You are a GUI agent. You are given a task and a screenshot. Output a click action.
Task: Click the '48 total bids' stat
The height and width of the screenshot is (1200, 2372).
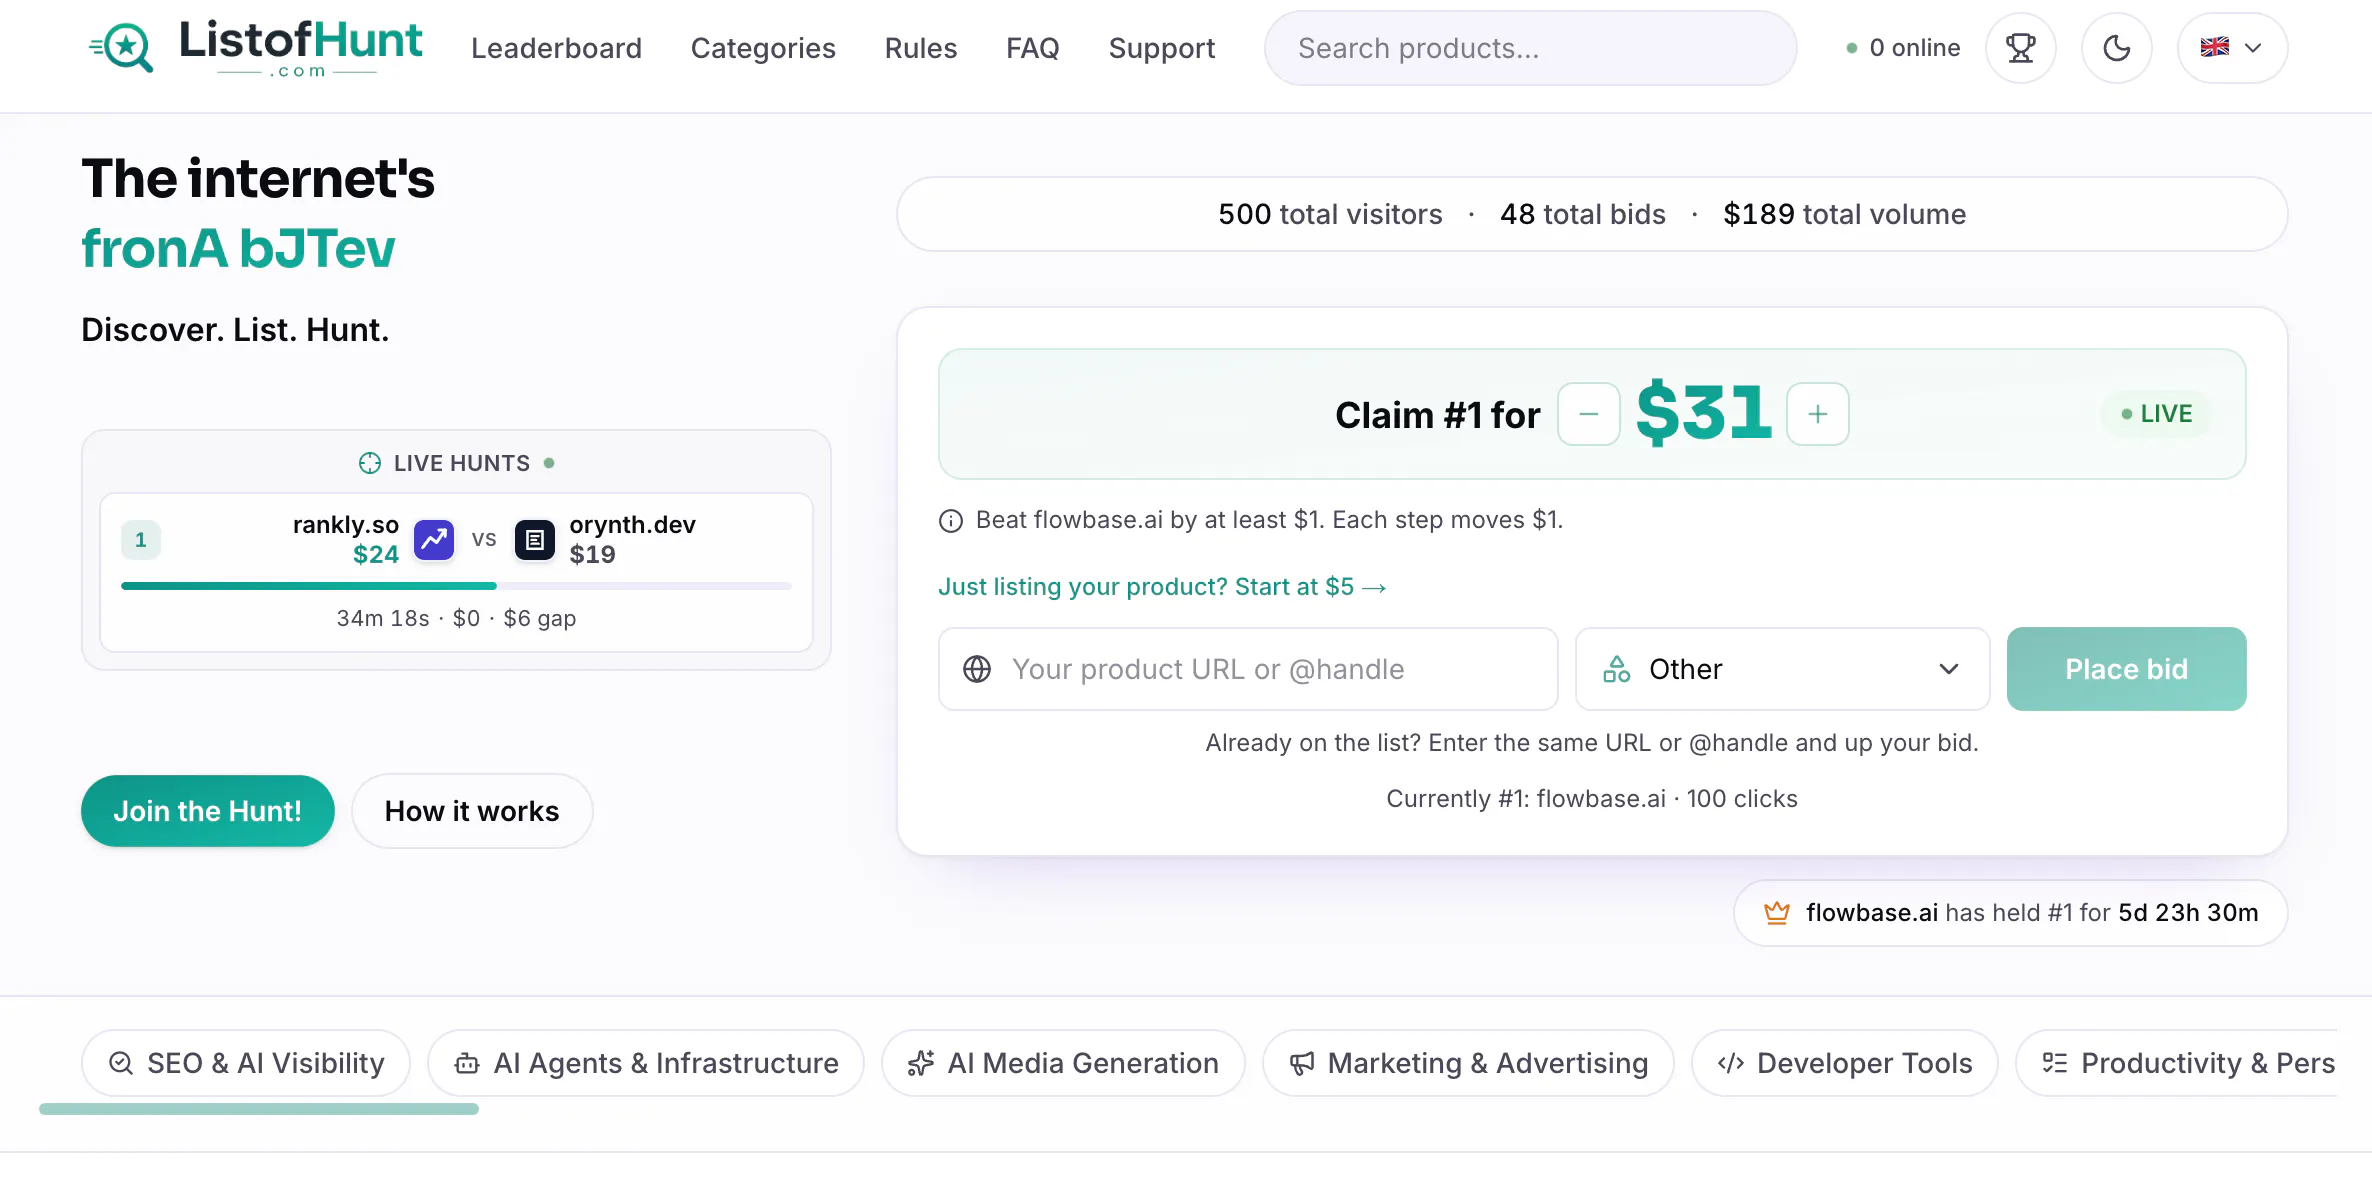[x=1583, y=214]
